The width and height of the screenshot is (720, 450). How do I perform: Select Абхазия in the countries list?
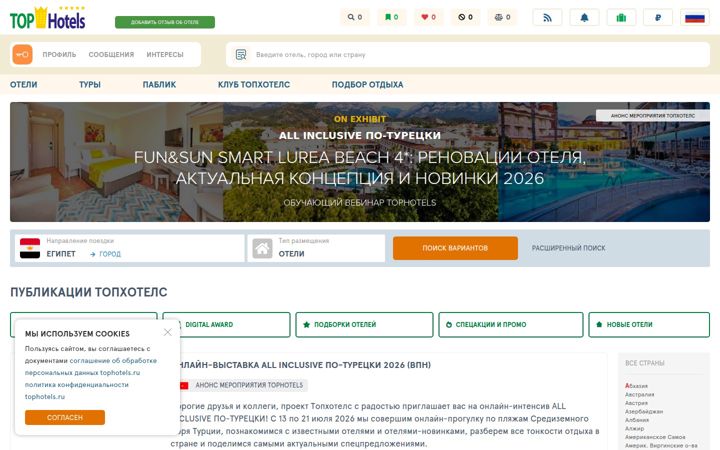pos(636,386)
